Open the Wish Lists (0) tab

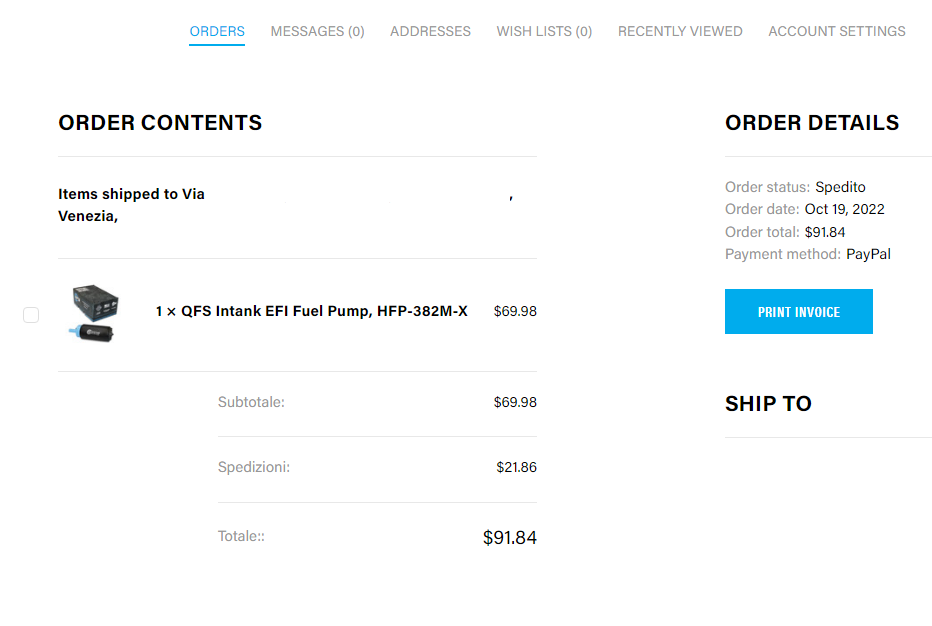tap(544, 31)
